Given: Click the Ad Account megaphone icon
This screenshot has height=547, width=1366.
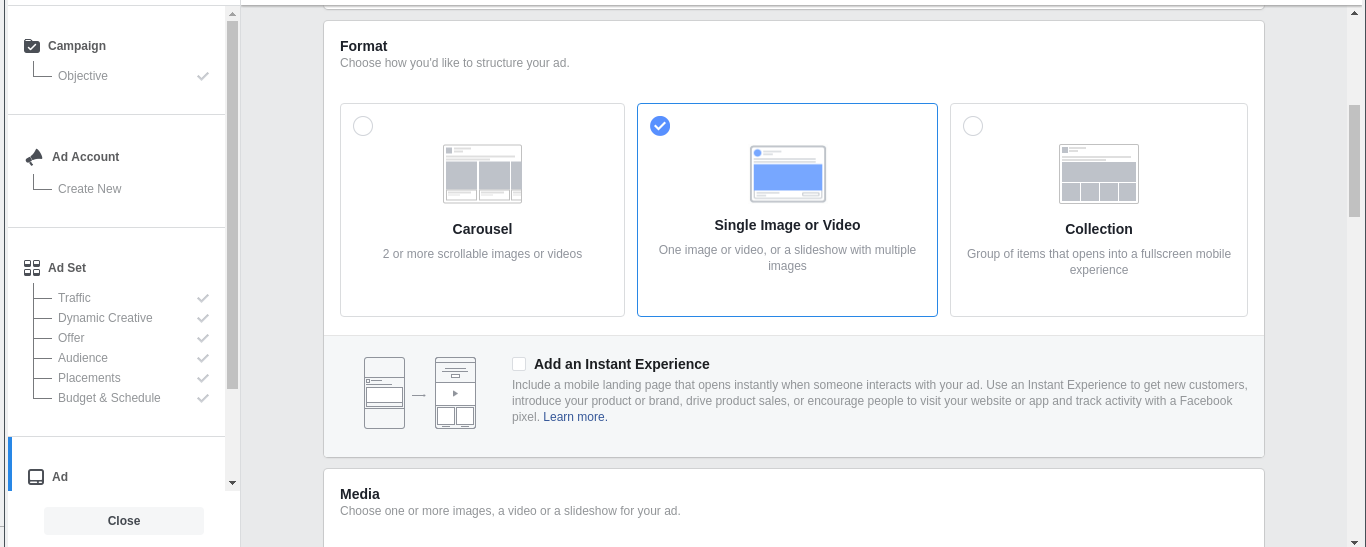Looking at the screenshot, I should (34, 157).
